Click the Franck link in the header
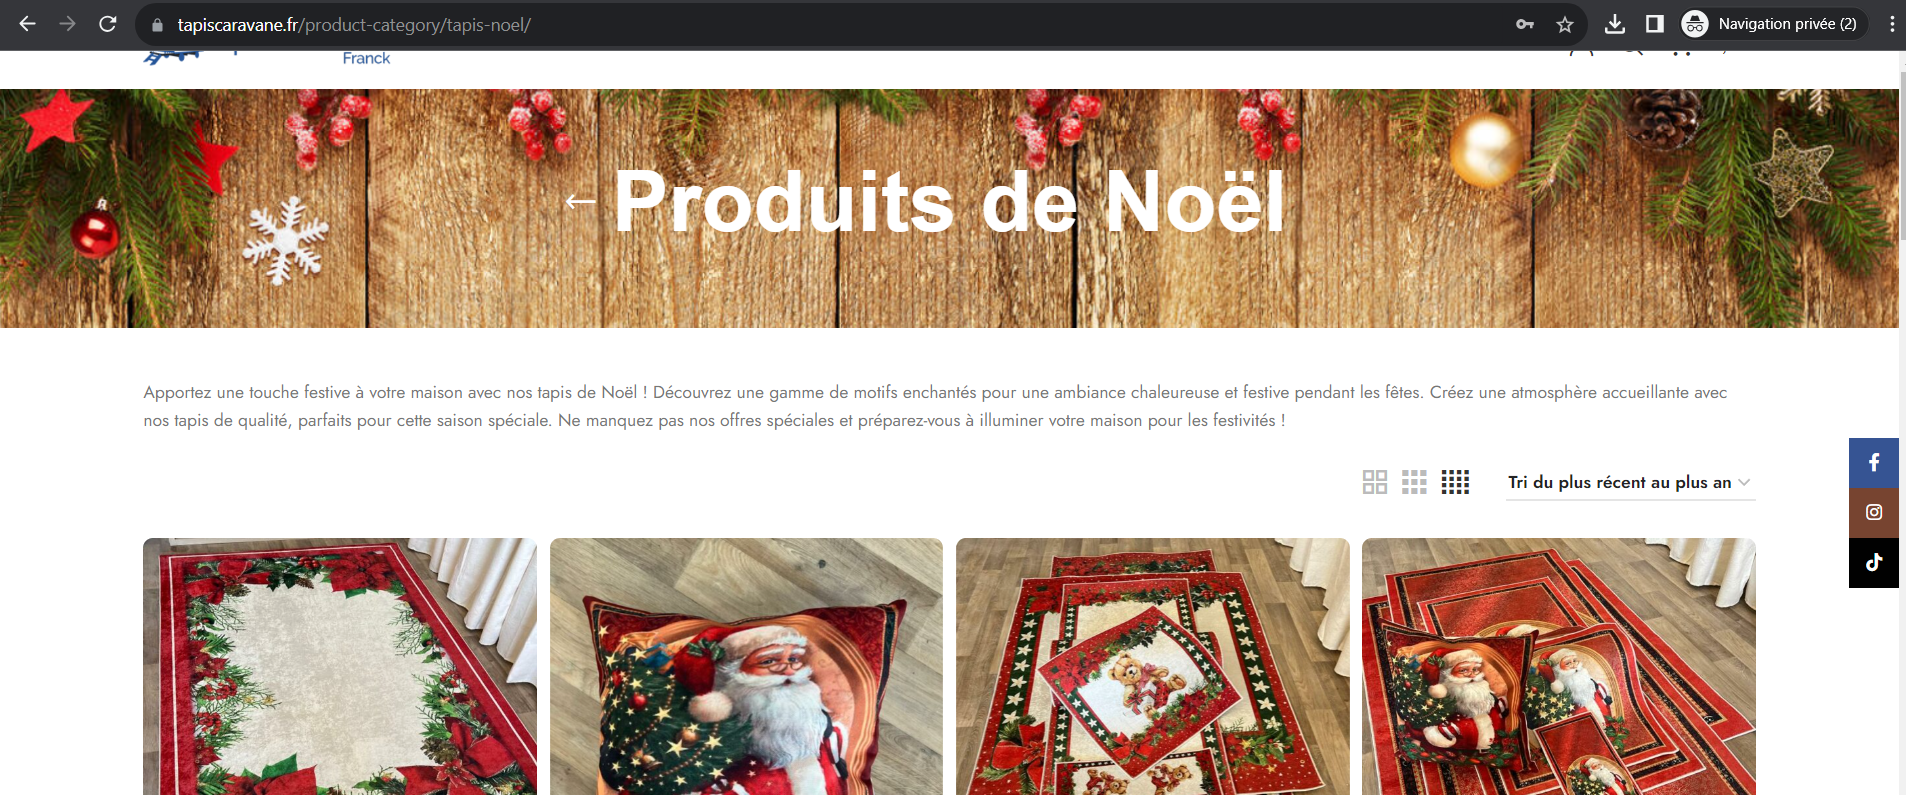The width and height of the screenshot is (1906, 795). (366, 58)
